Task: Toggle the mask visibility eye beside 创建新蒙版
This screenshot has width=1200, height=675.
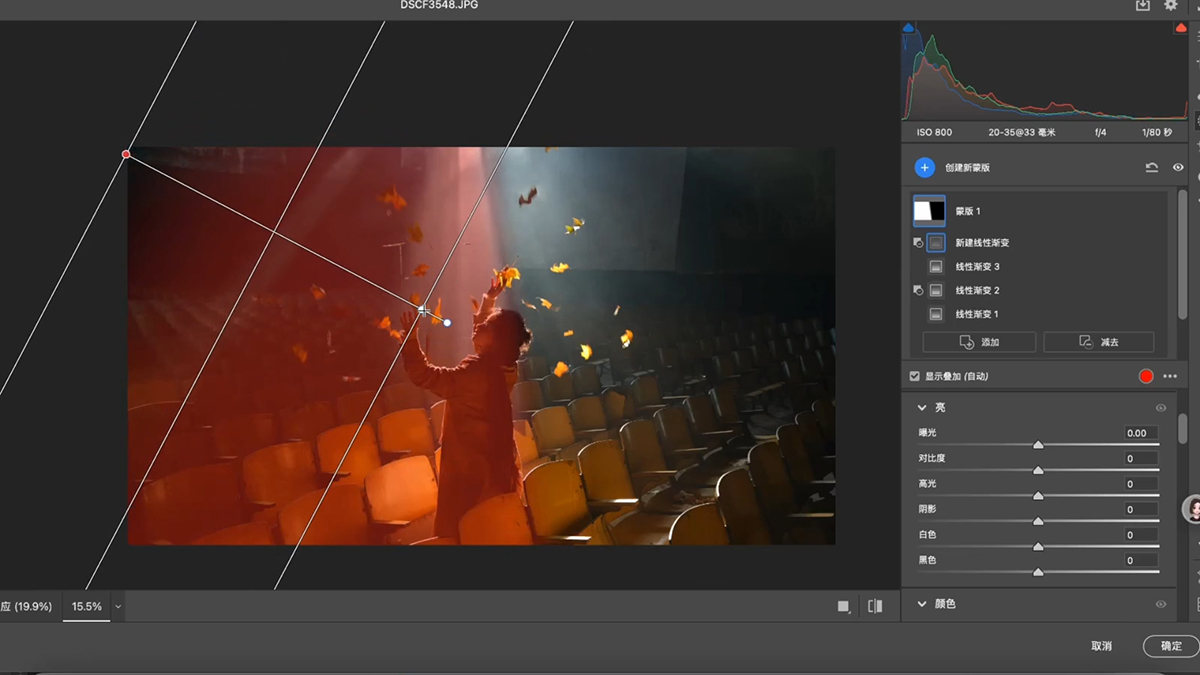Action: pyautogui.click(x=1178, y=168)
